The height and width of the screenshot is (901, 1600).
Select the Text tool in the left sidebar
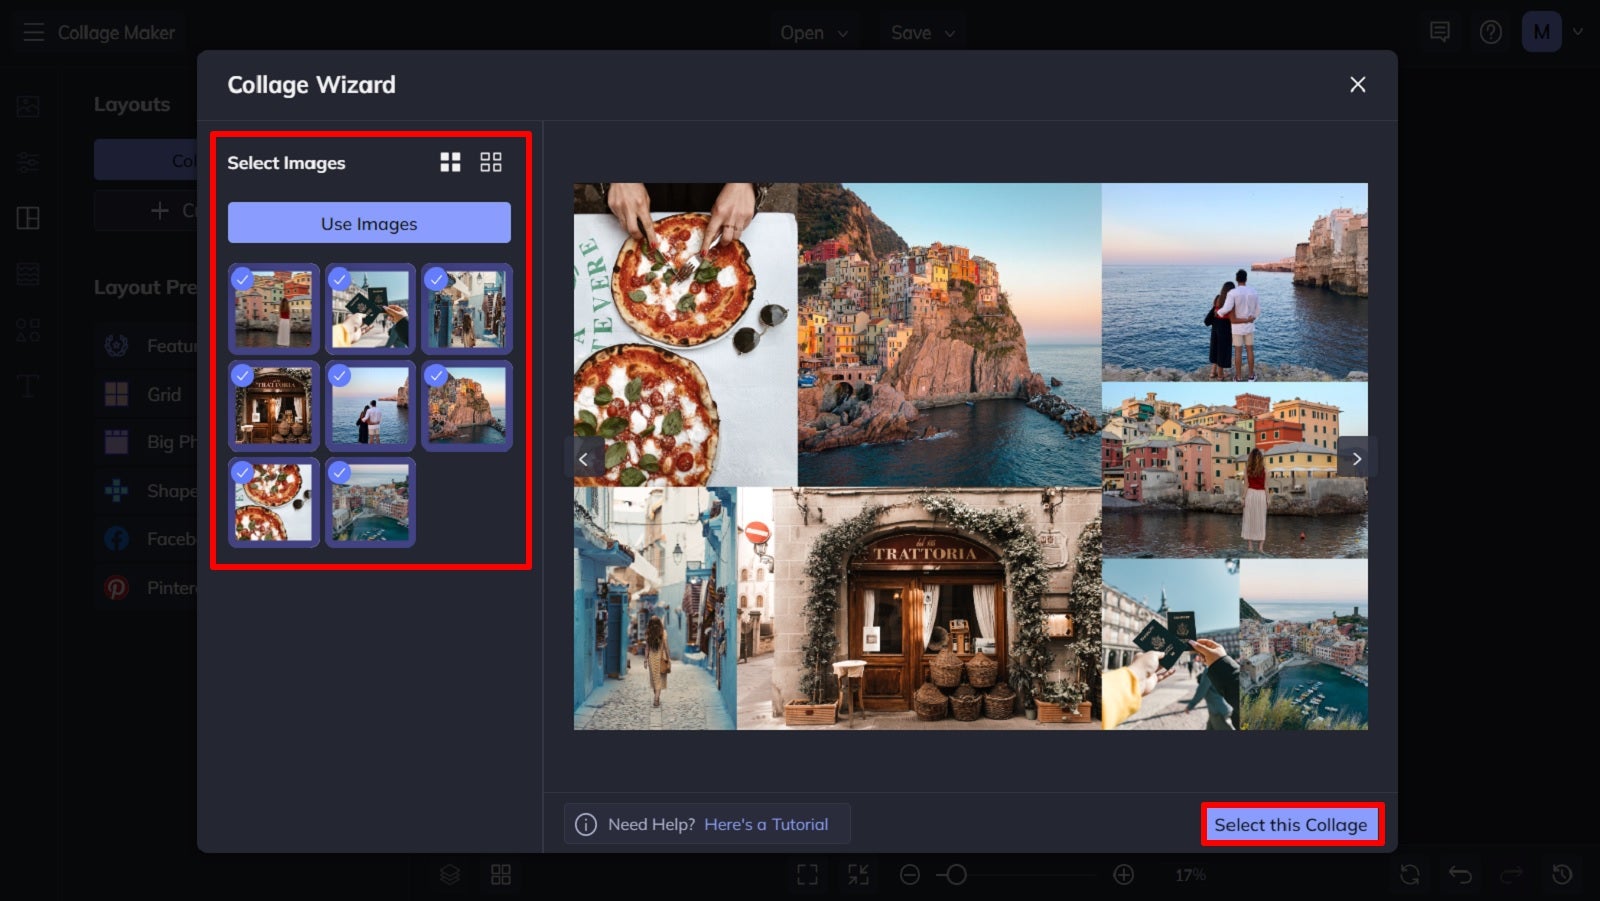tap(27, 385)
